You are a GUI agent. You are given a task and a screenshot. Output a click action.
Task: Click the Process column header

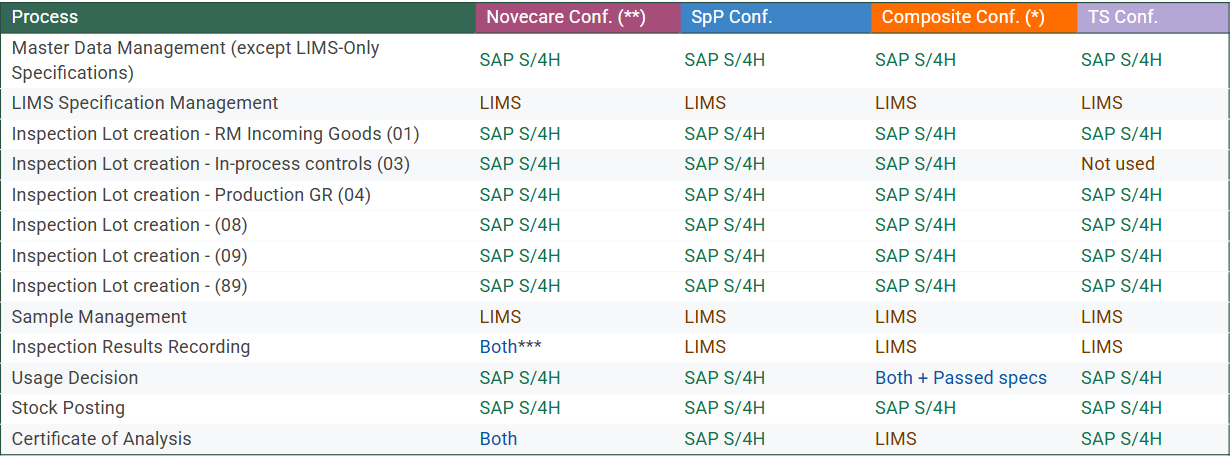click(45, 17)
